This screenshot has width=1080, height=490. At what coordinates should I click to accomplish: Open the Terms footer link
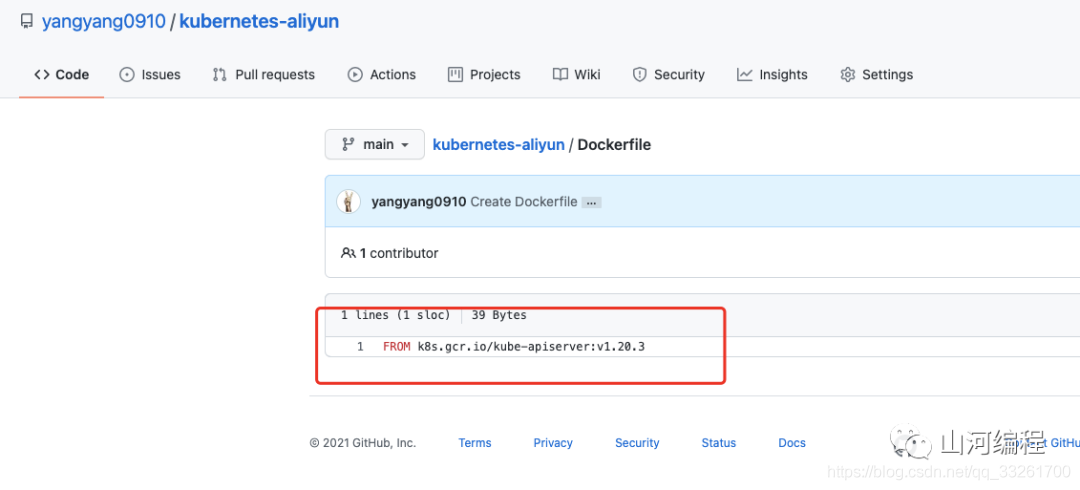coord(475,443)
